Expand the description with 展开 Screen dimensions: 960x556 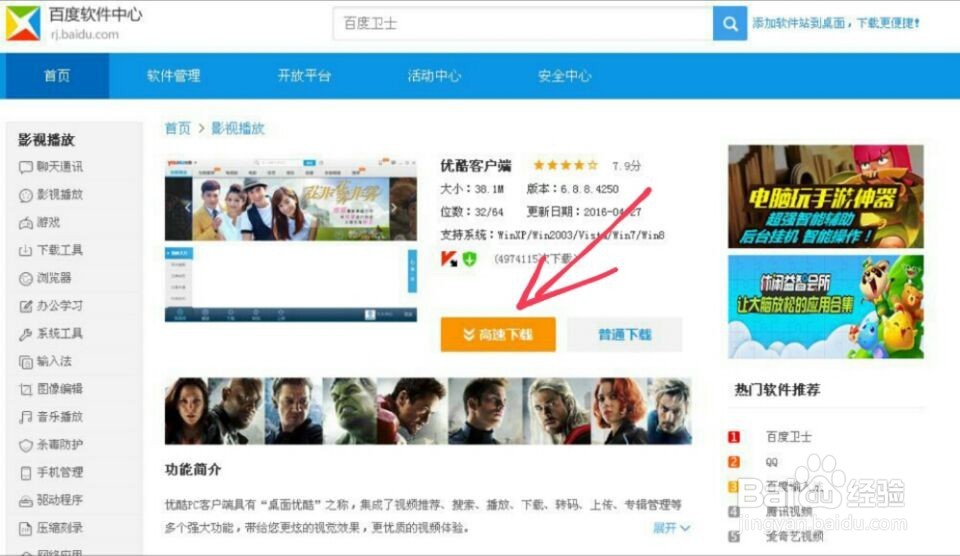pyautogui.click(x=671, y=528)
